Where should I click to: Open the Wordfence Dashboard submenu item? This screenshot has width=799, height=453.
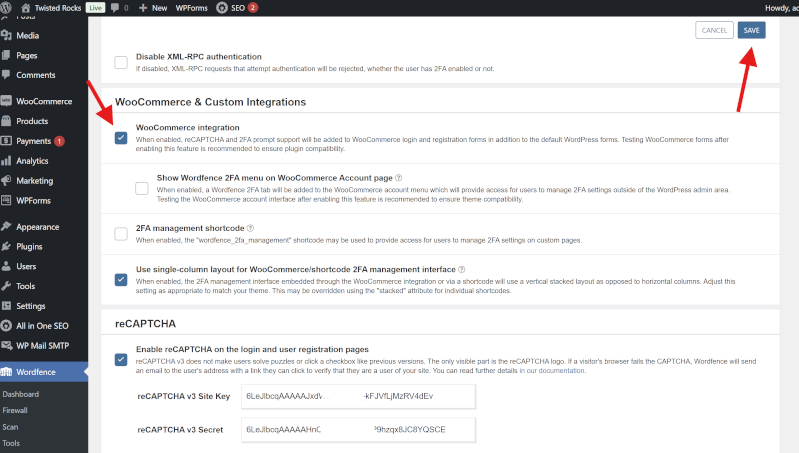(20, 394)
